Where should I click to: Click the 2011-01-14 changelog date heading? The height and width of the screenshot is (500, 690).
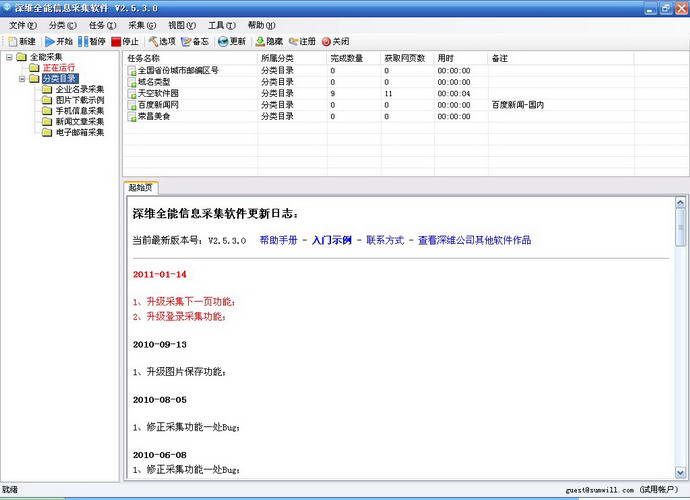click(x=160, y=275)
